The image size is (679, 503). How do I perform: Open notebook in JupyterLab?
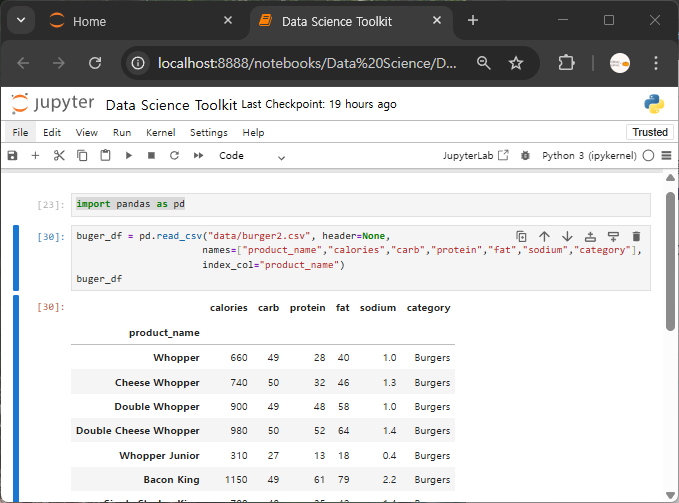pos(475,155)
